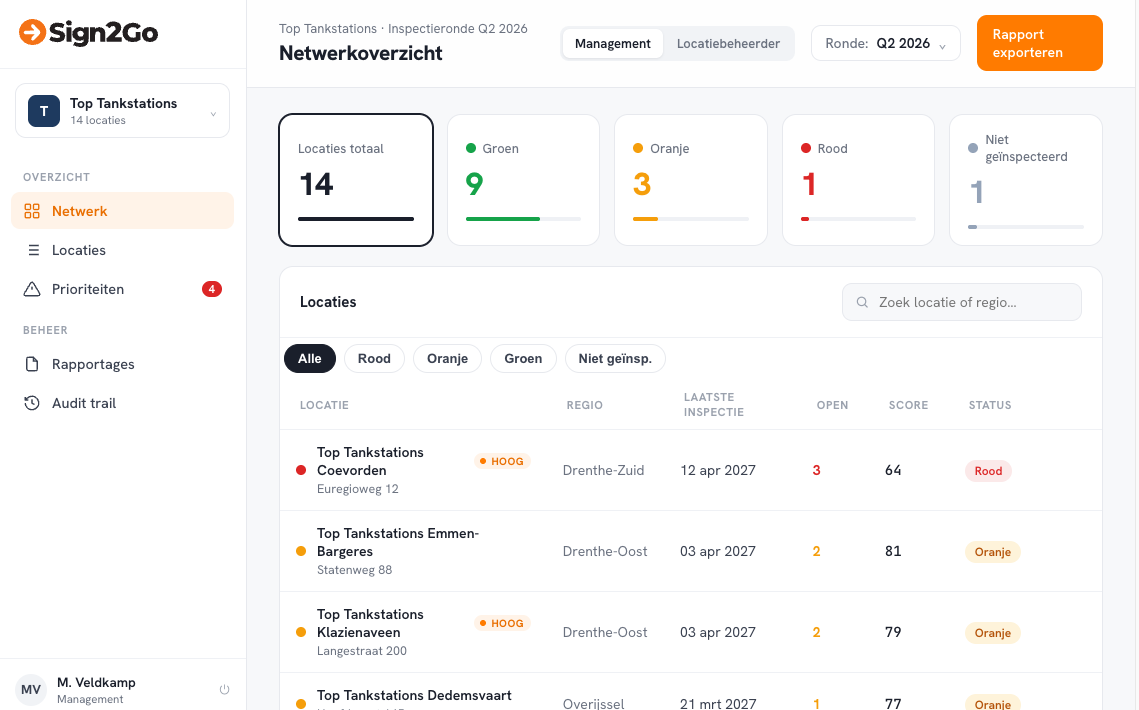Click the Sign2Go arrow logo icon
The image size is (1139, 710).
point(32,32)
